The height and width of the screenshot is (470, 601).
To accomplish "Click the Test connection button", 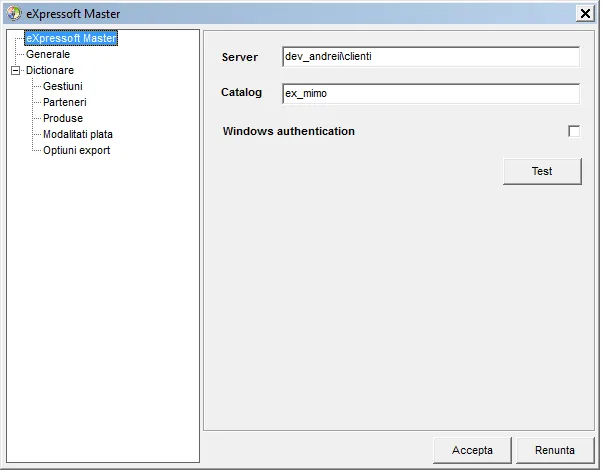I will coord(542,171).
